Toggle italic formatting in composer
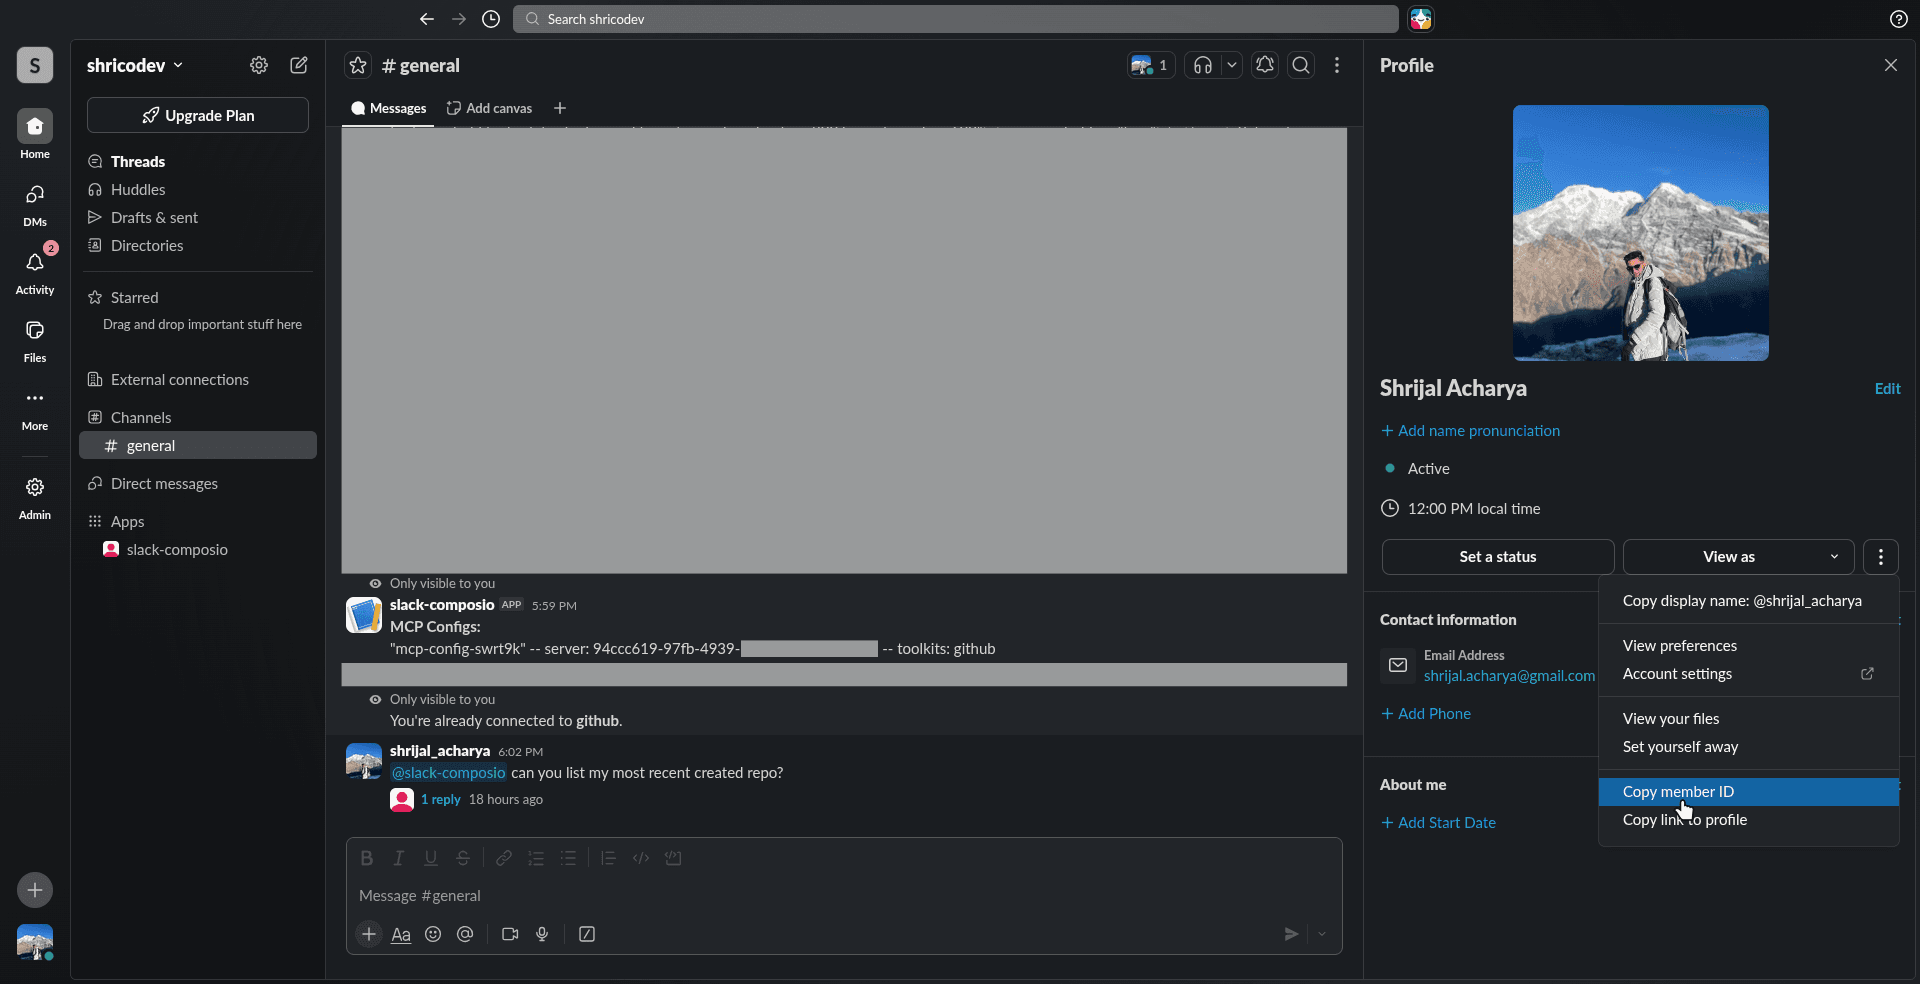Viewport: 1920px width, 984px height. point(399,858)
